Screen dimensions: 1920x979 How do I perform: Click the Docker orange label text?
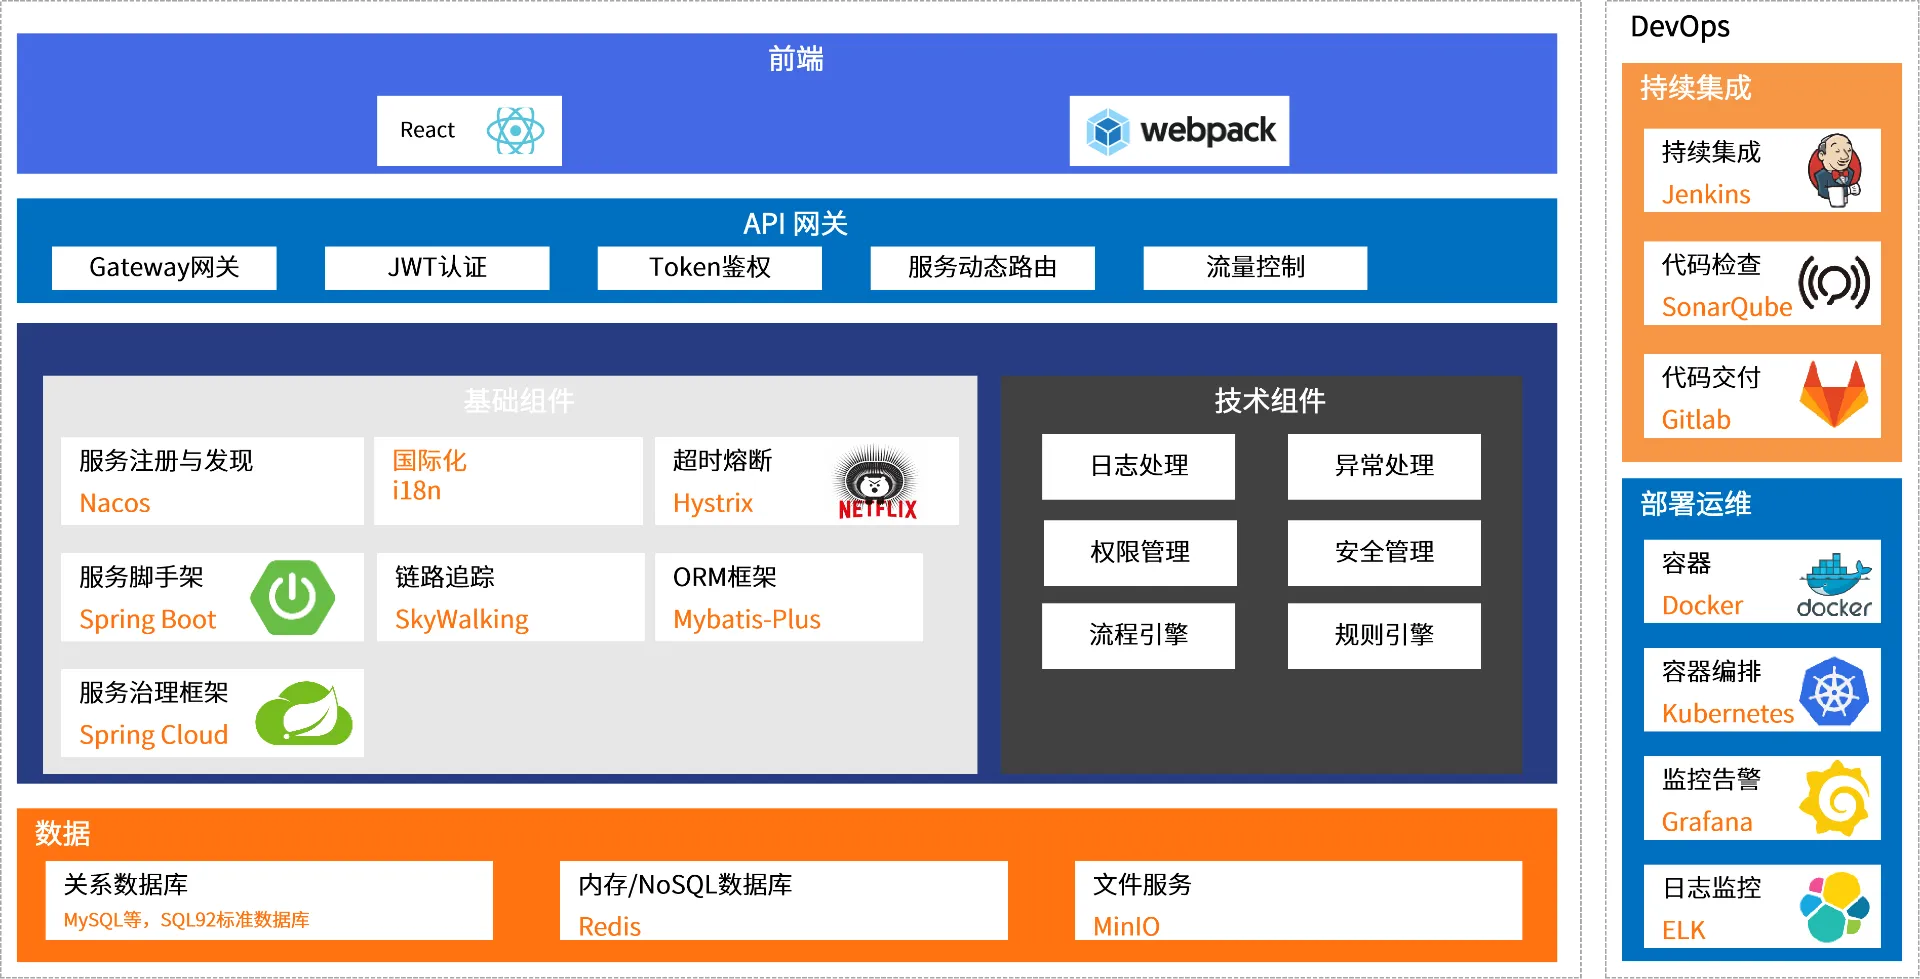1702,606
